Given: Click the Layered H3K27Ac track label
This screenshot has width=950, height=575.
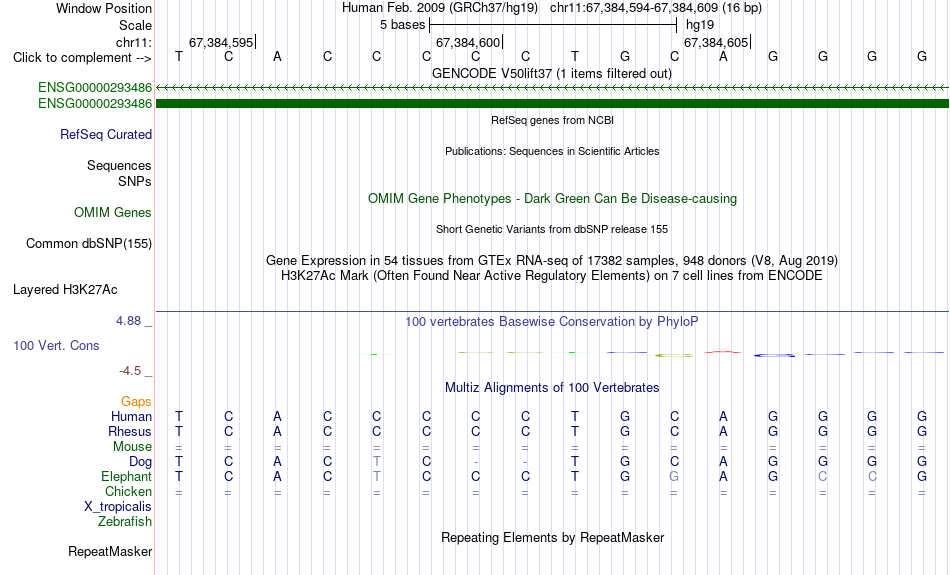Looking at the screenshot, I should [x=65, y=290].
